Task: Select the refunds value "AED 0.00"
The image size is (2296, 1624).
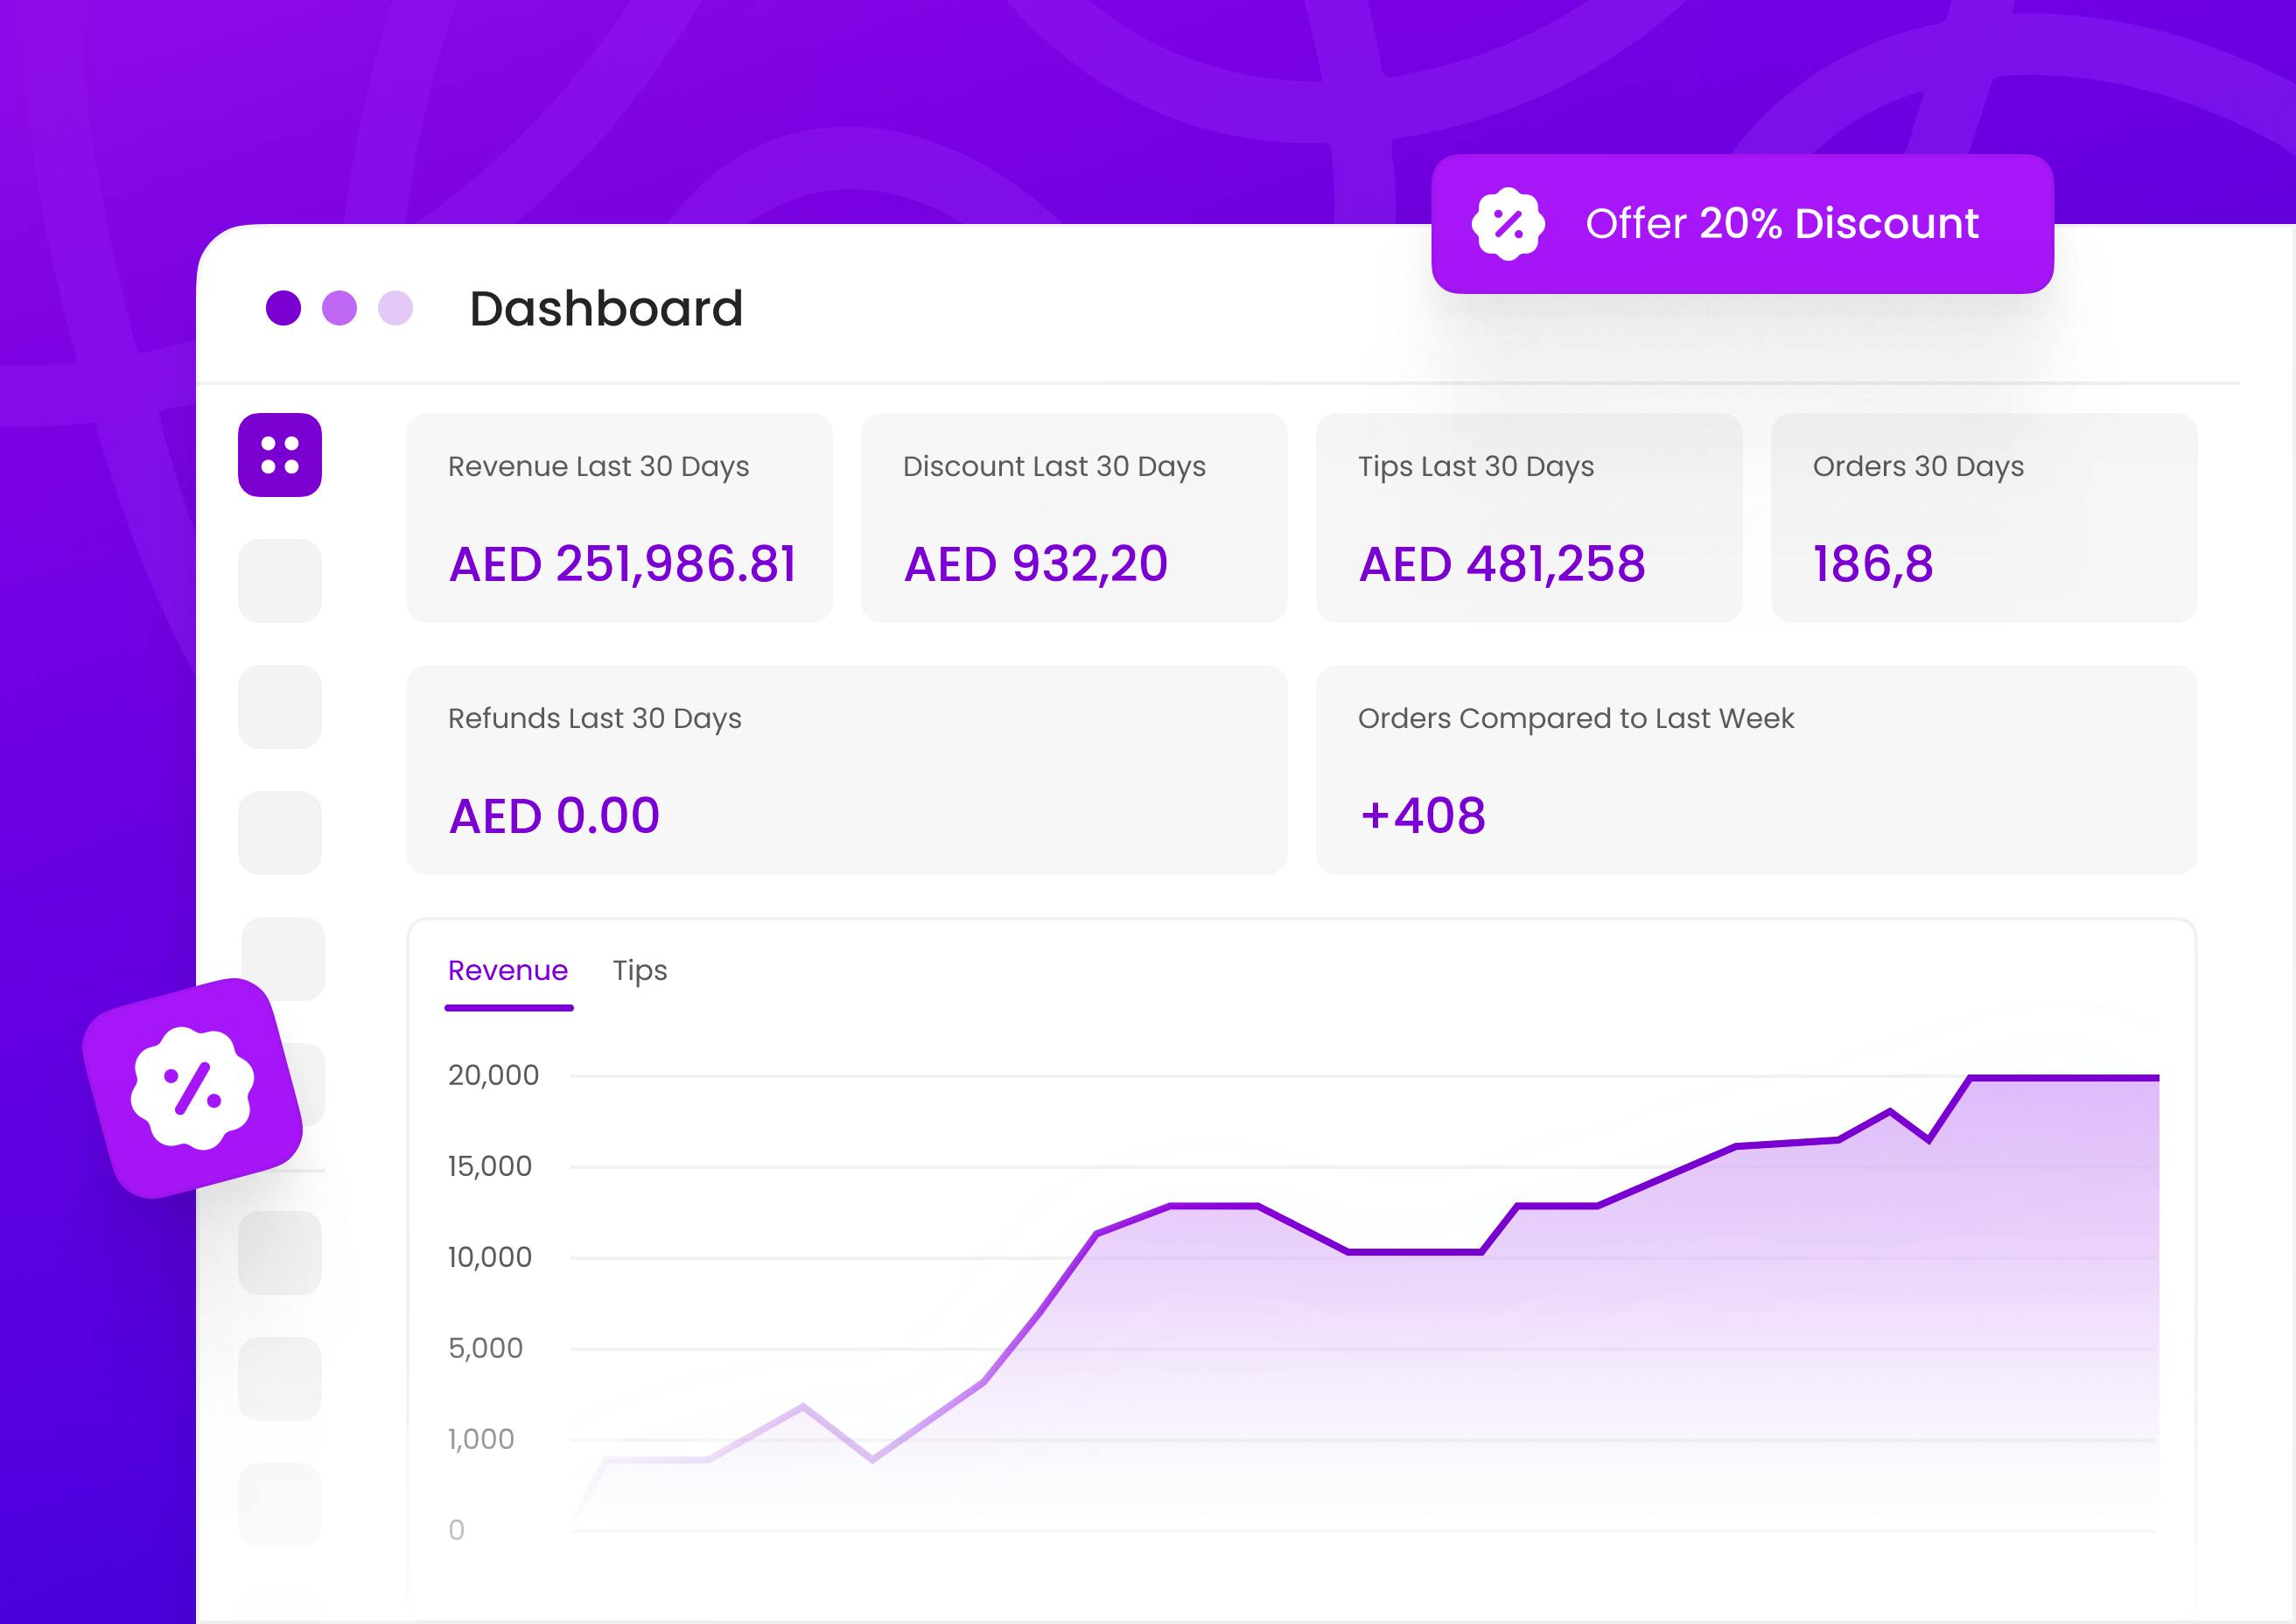Action: pyautogui.click(x=554, y=816)
